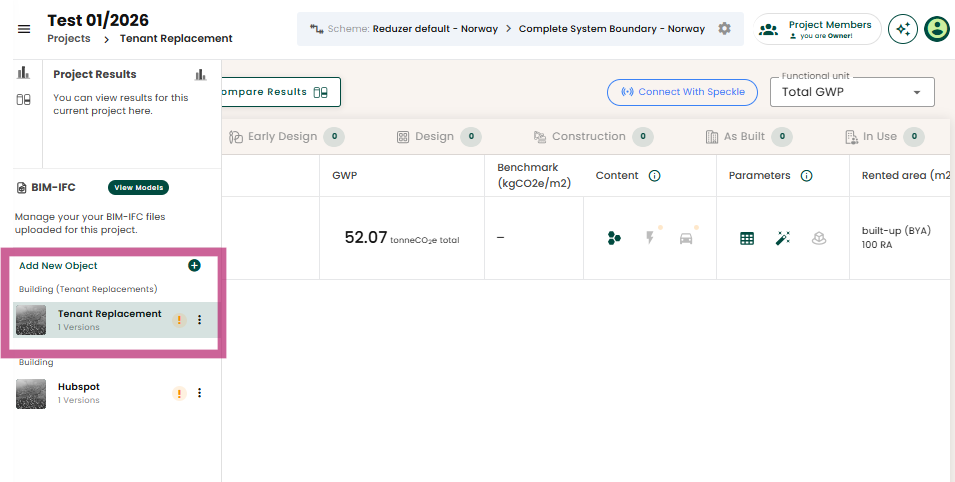Image resolution: width=955 pixels, height=482 pixels.
Task: Open the hamburger navigation menu
Action: (x=24, y=29)
